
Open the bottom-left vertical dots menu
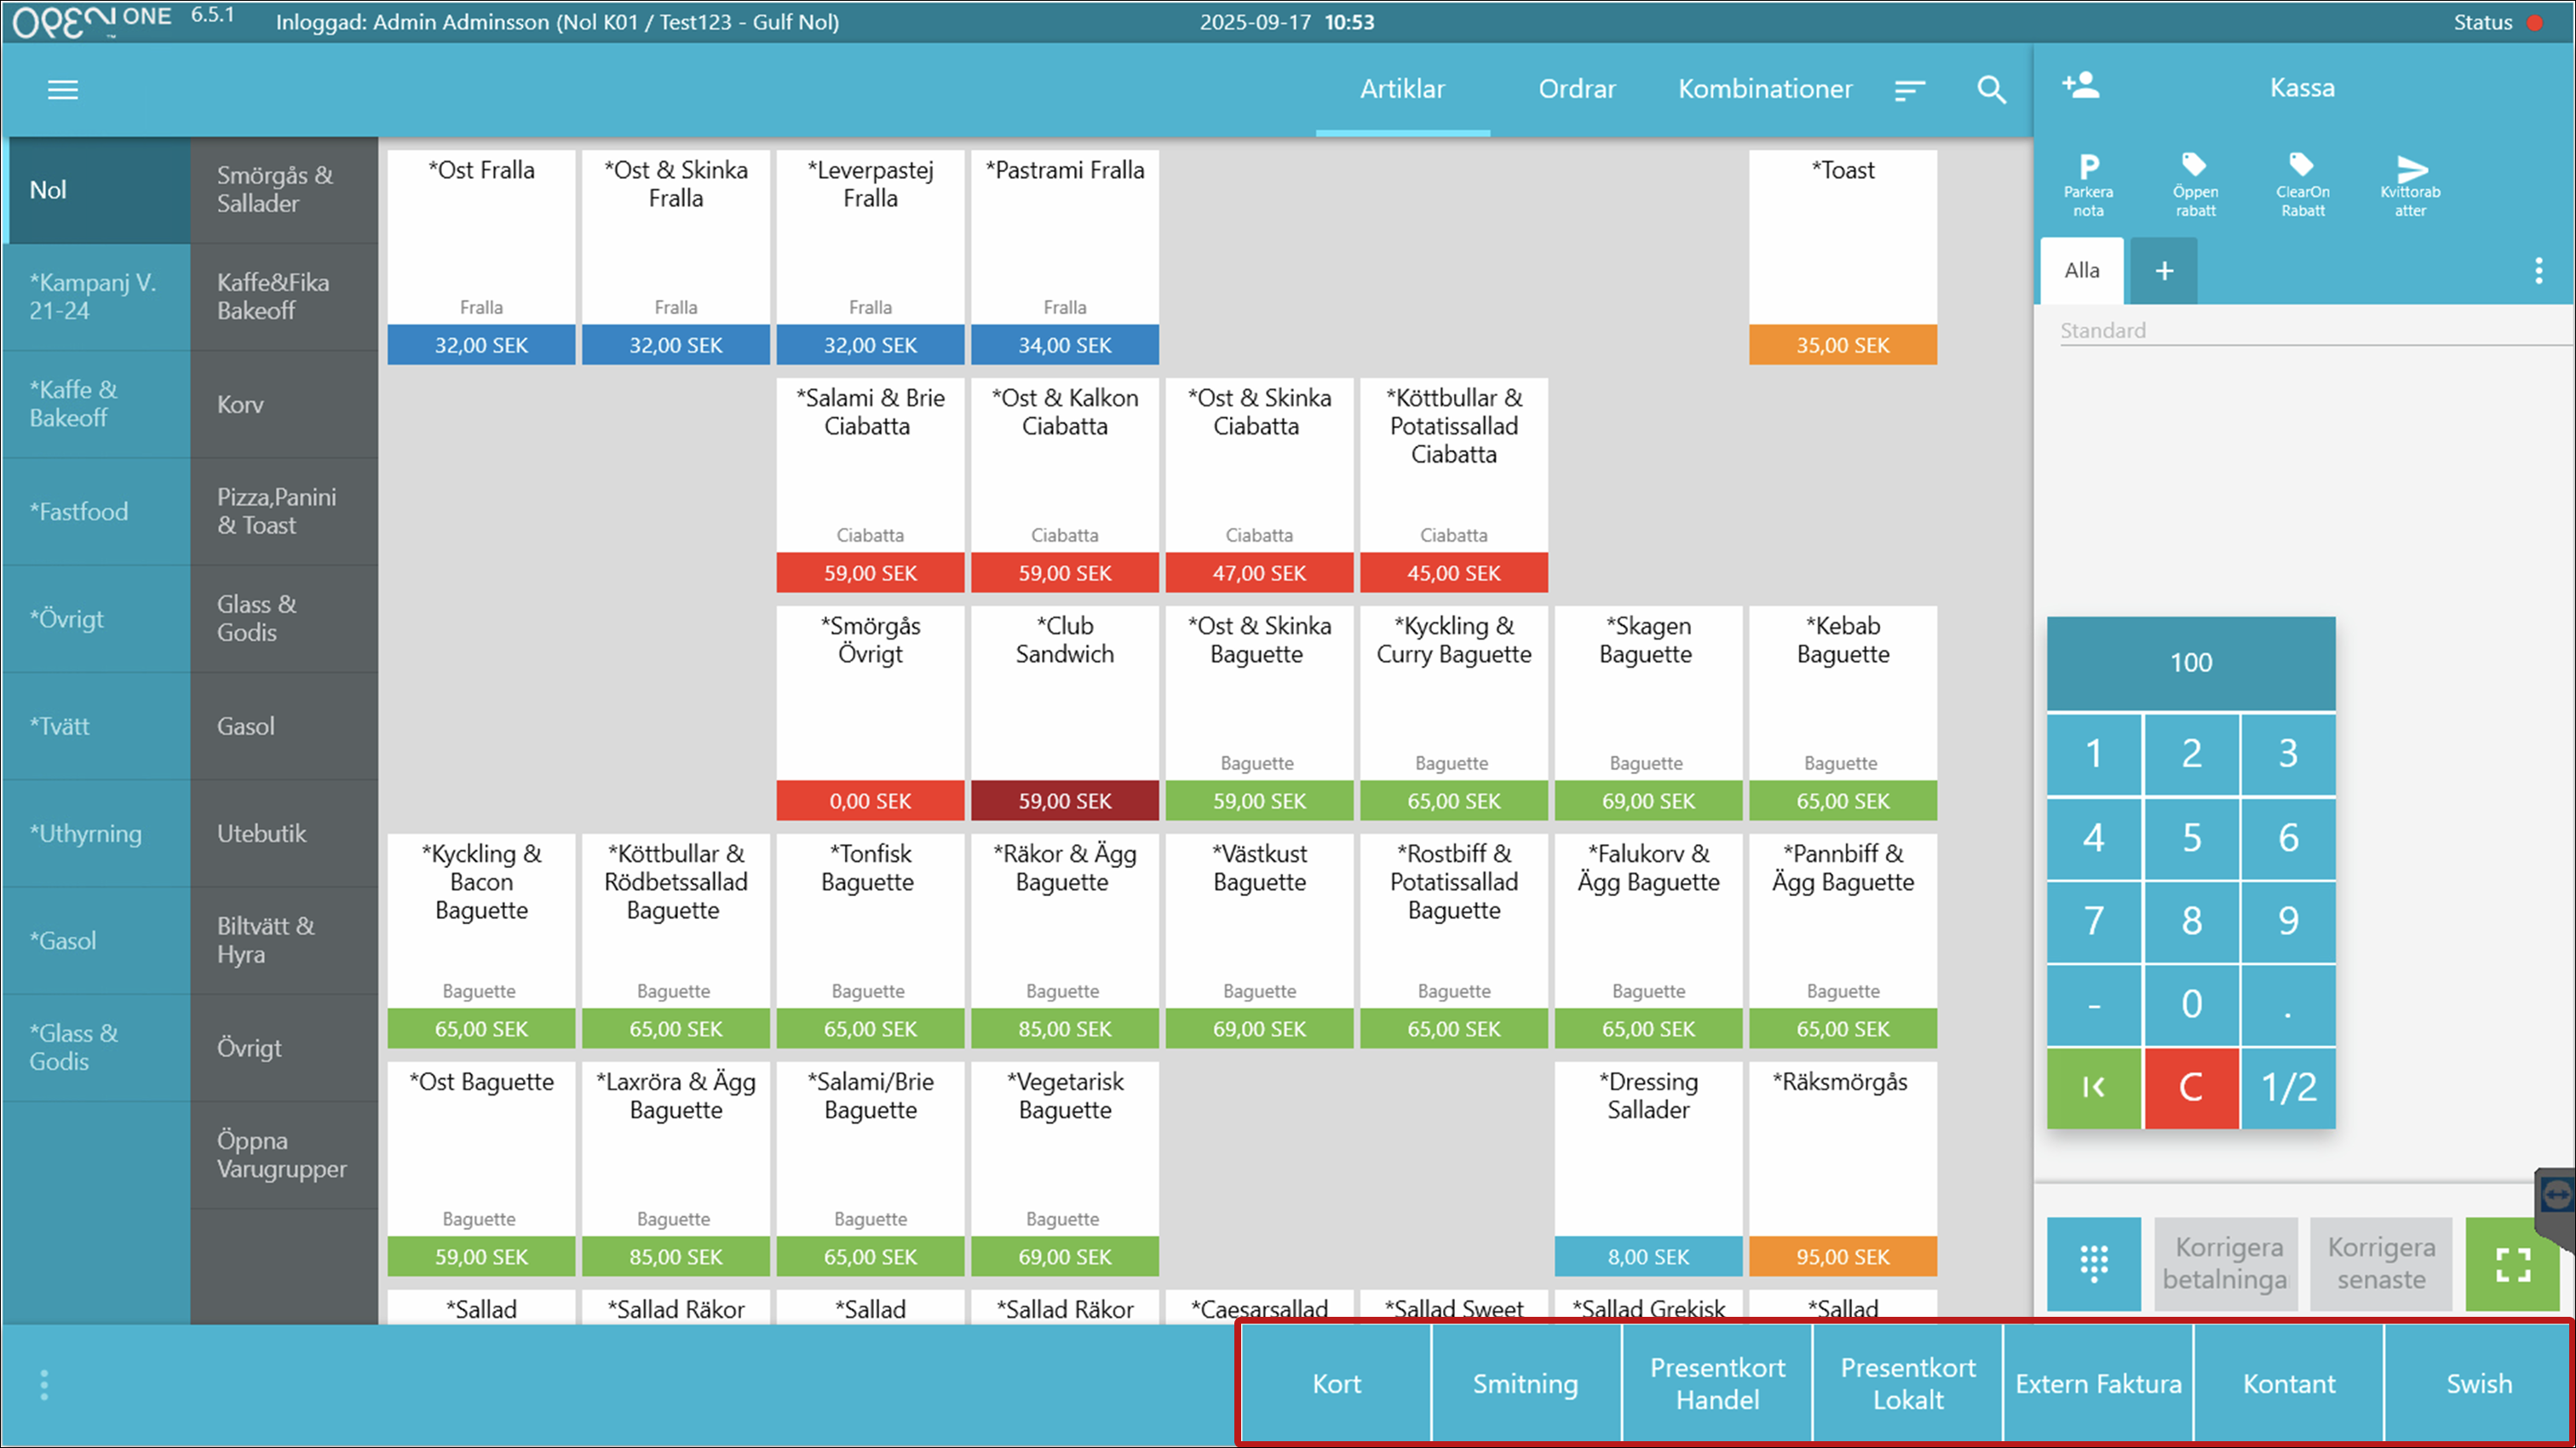(44, 1385)
